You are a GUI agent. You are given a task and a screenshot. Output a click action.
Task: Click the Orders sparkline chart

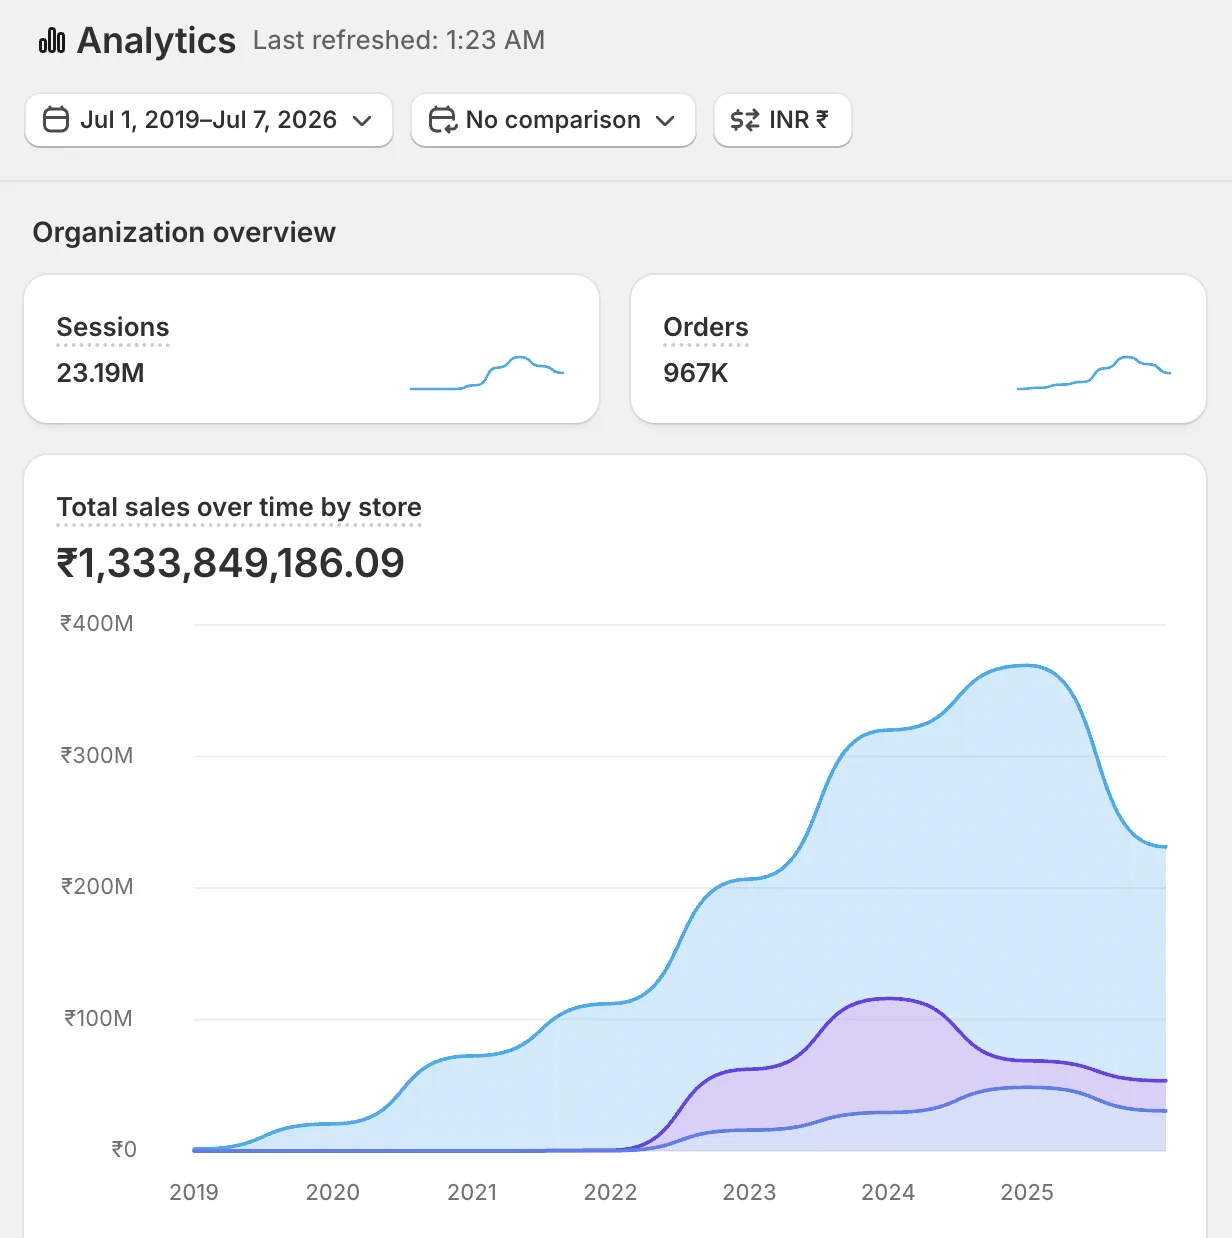click(1094, 373)
